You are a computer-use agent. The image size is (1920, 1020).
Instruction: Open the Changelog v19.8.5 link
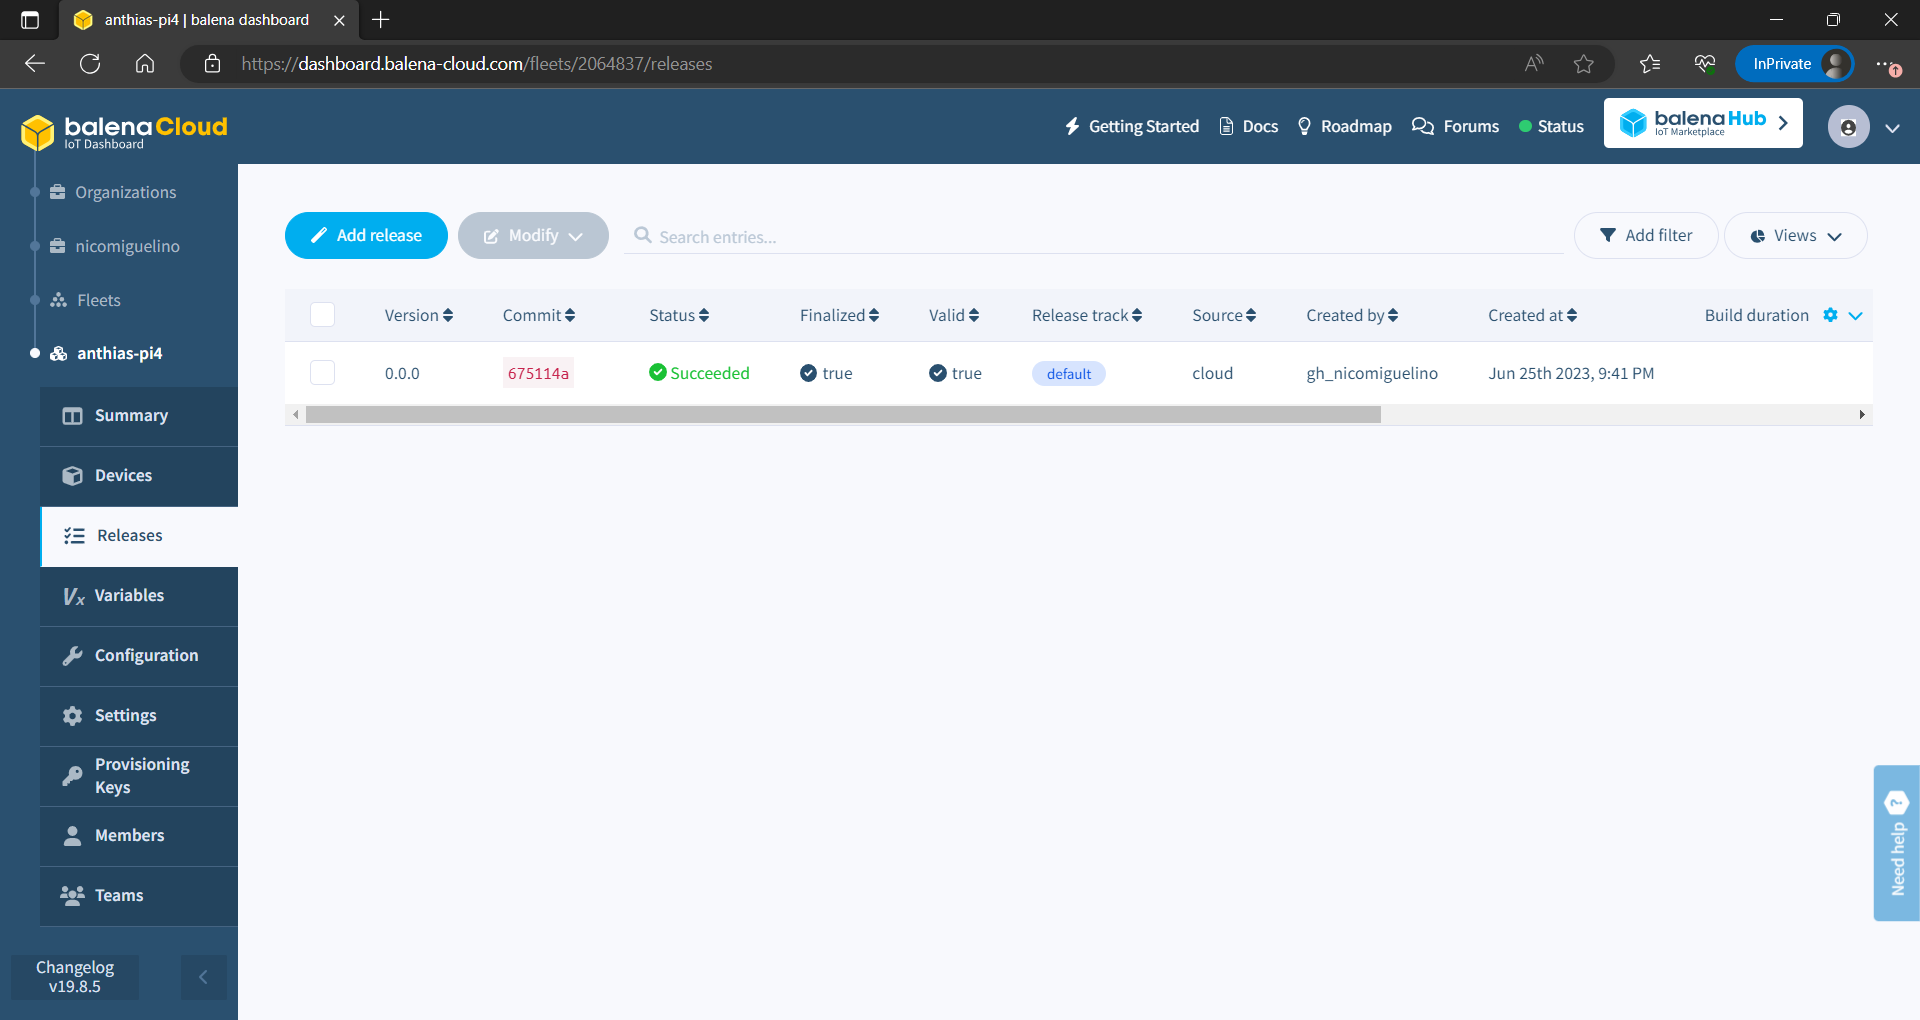[x=75, y=977]
